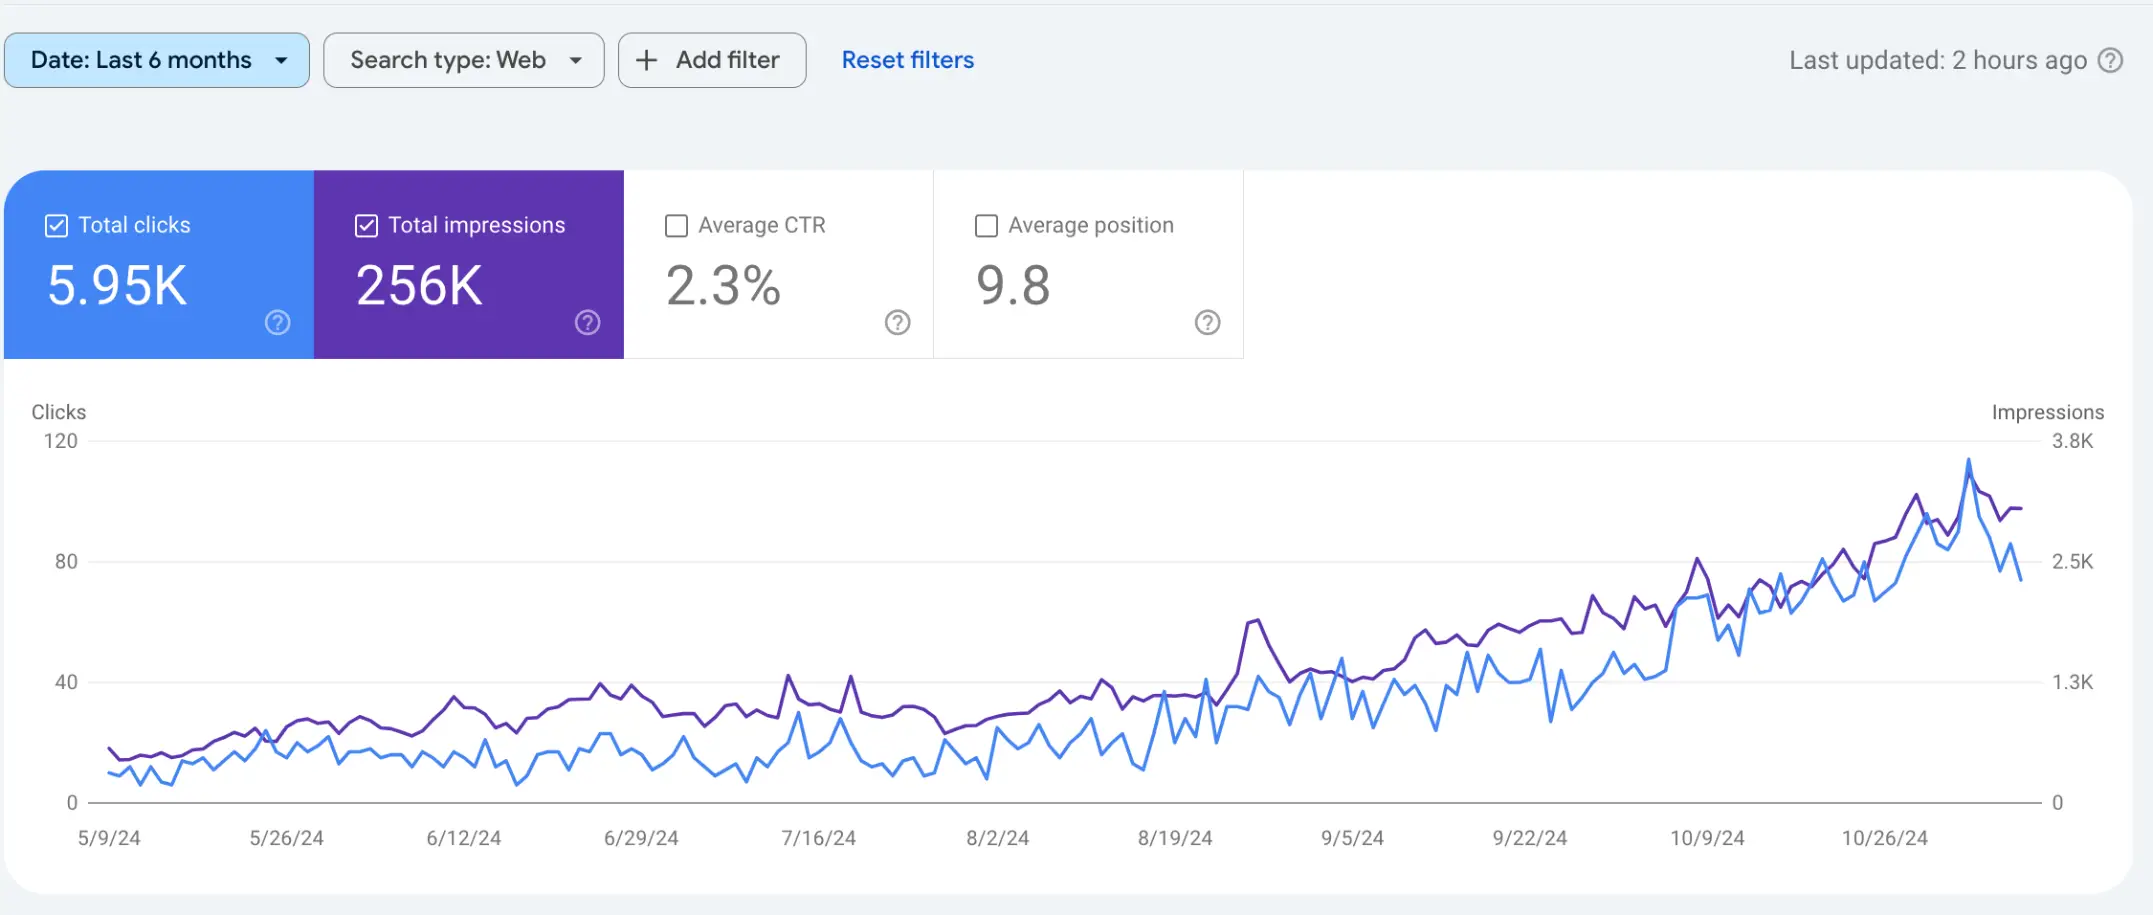The width and height of the screenshot is (2153, 915).
Task: Click the 5/26/24 date label on chart
Action: click(287, 838)
